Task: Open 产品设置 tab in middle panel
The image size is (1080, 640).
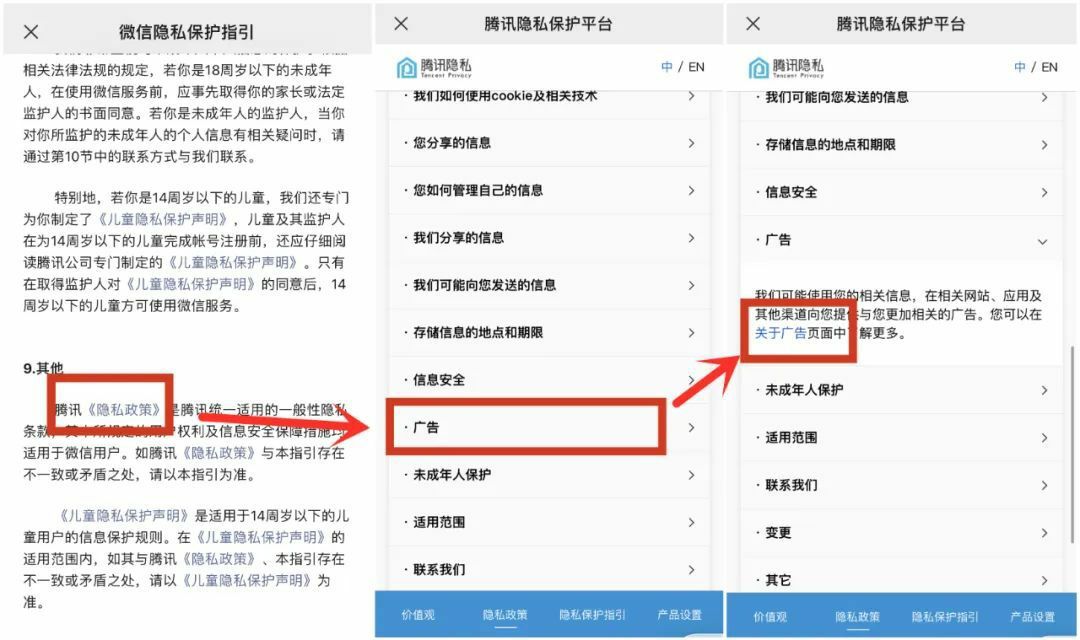Action: click(679, 615)
